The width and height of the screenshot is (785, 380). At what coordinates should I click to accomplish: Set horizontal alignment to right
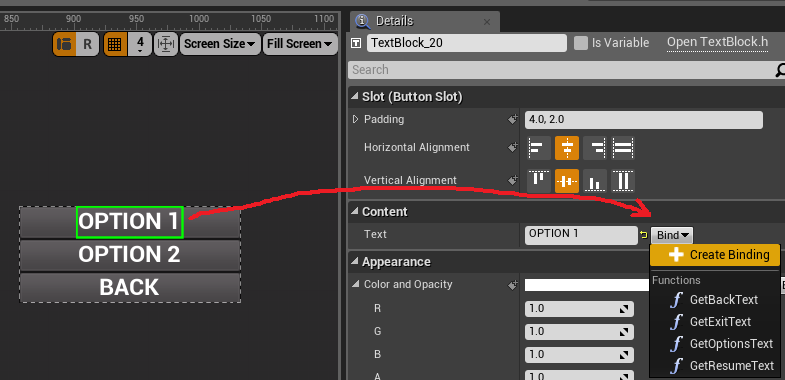595,148
